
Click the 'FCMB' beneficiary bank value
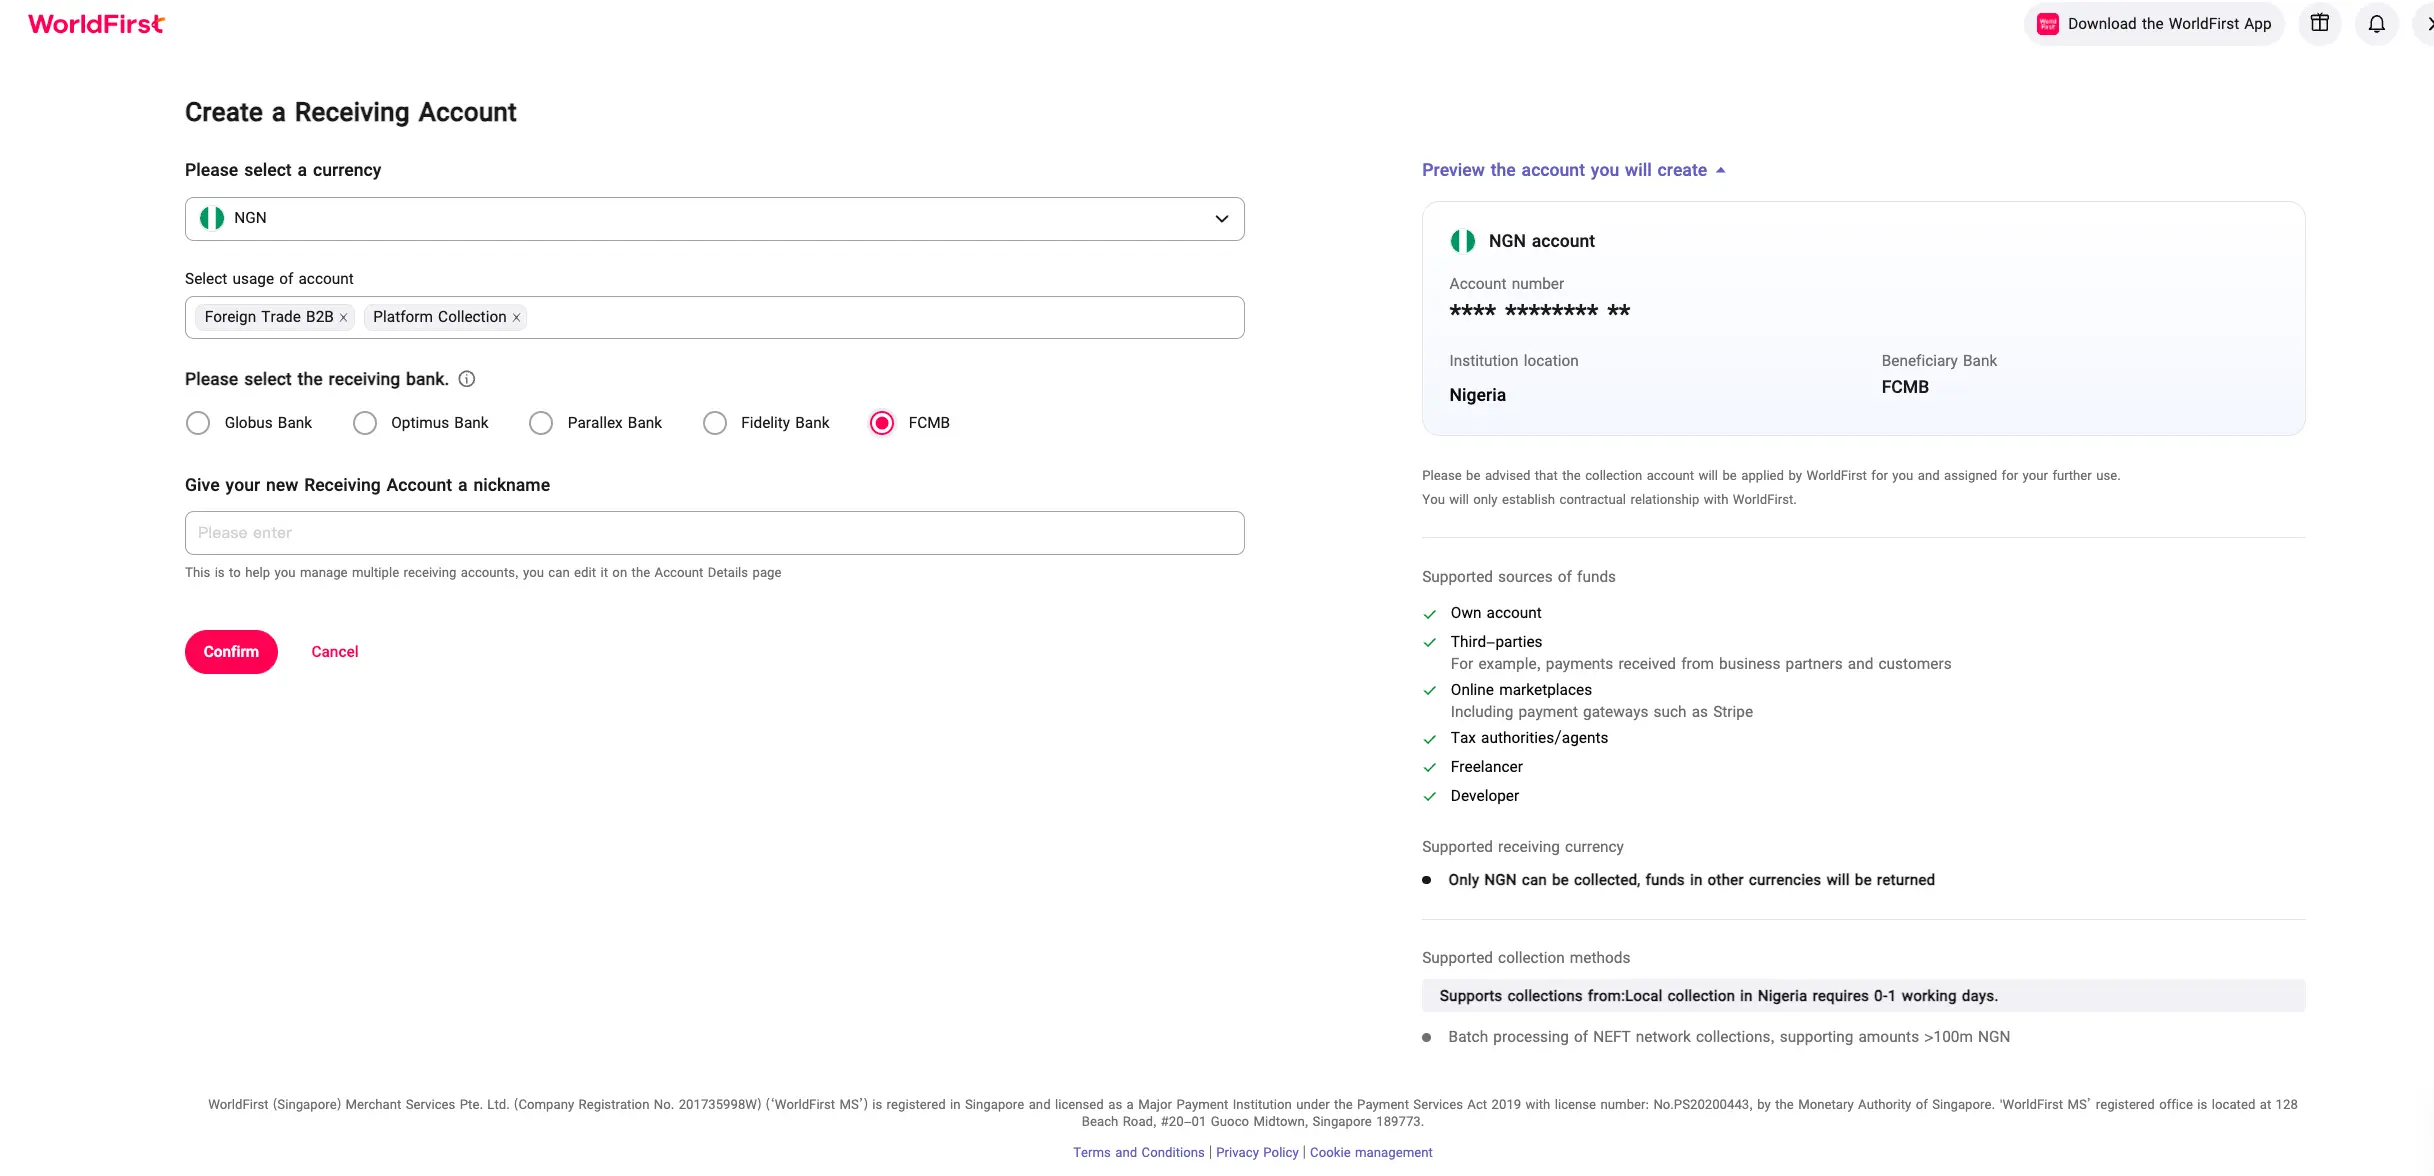[x=1905, y=387]
